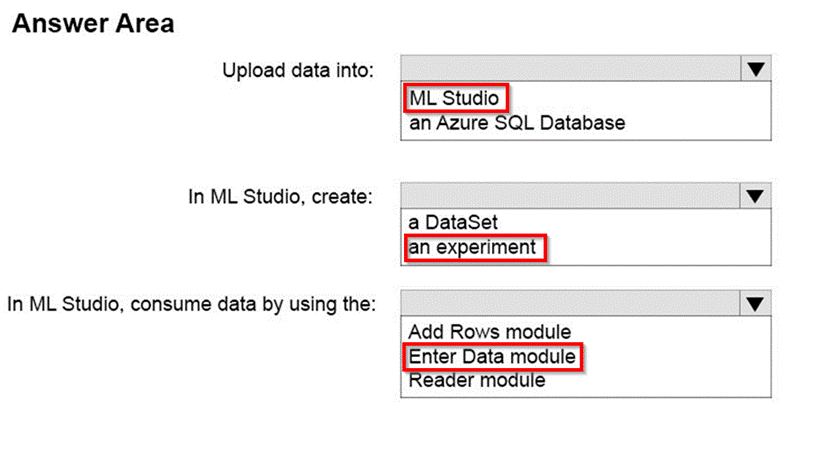Select 'a DataSet' from the list

click(x=453, y=223)
